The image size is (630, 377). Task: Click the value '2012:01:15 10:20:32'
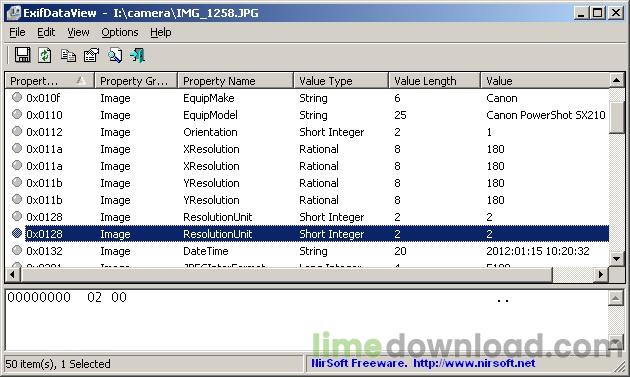(538, 251)
